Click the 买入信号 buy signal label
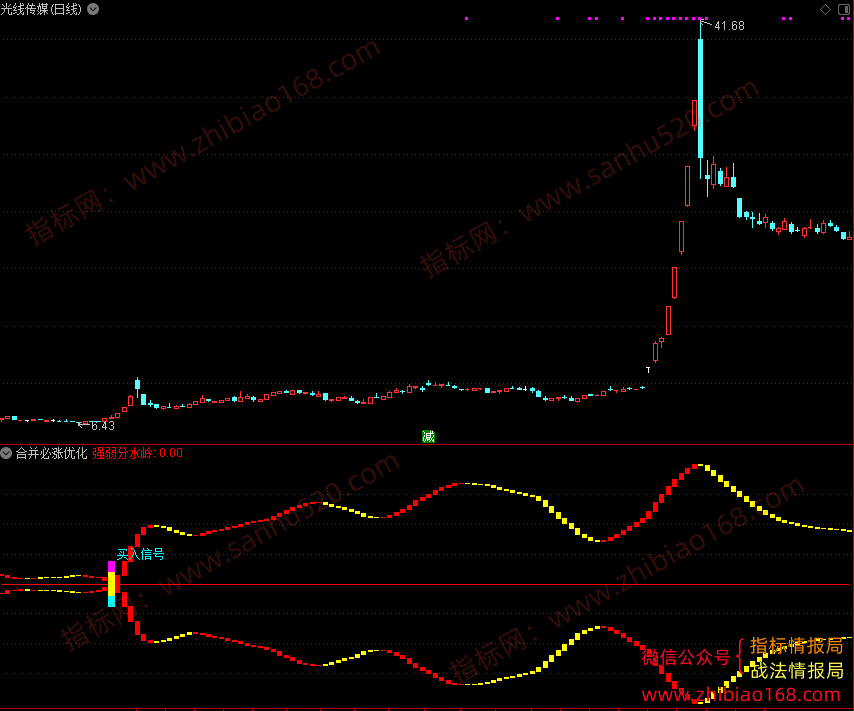Screen dimensions: 854x711 (141, 555)
